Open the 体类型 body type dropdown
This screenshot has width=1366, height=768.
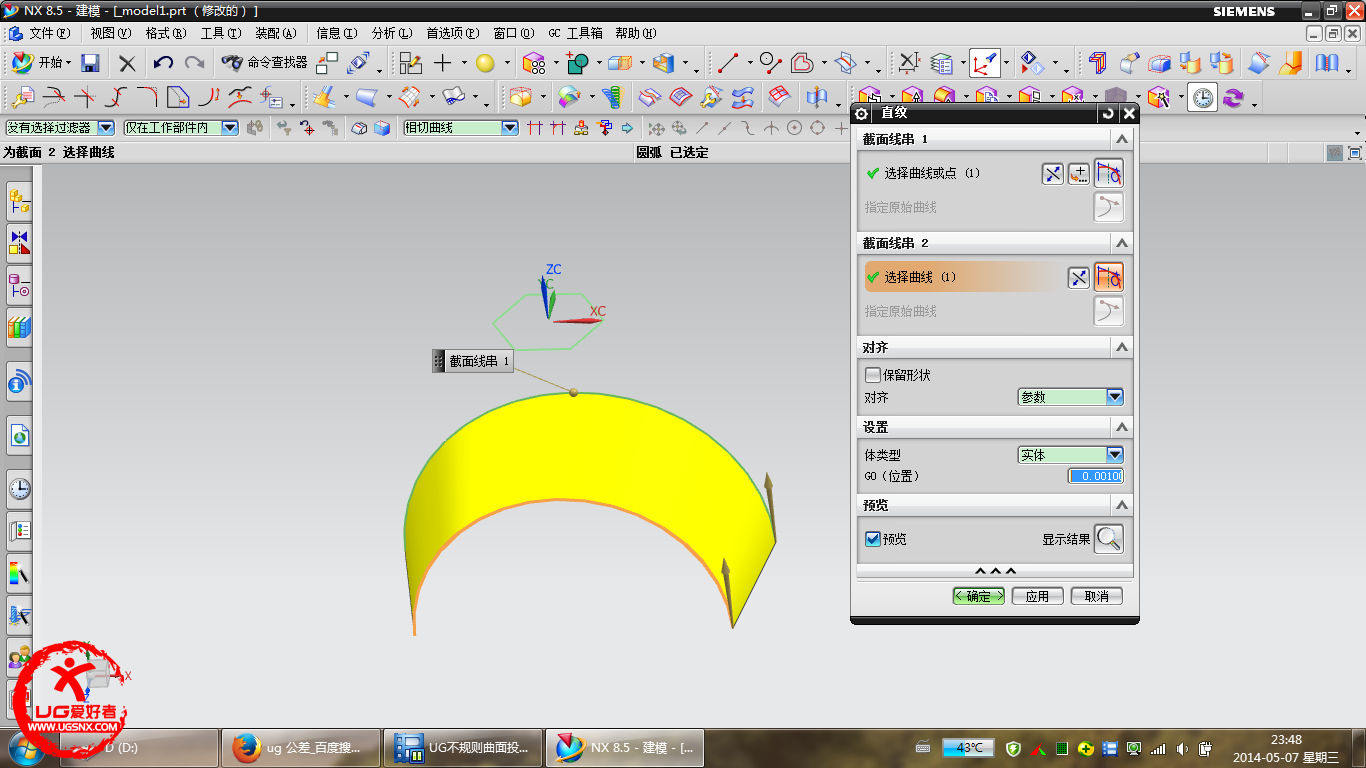[1070, 455]
